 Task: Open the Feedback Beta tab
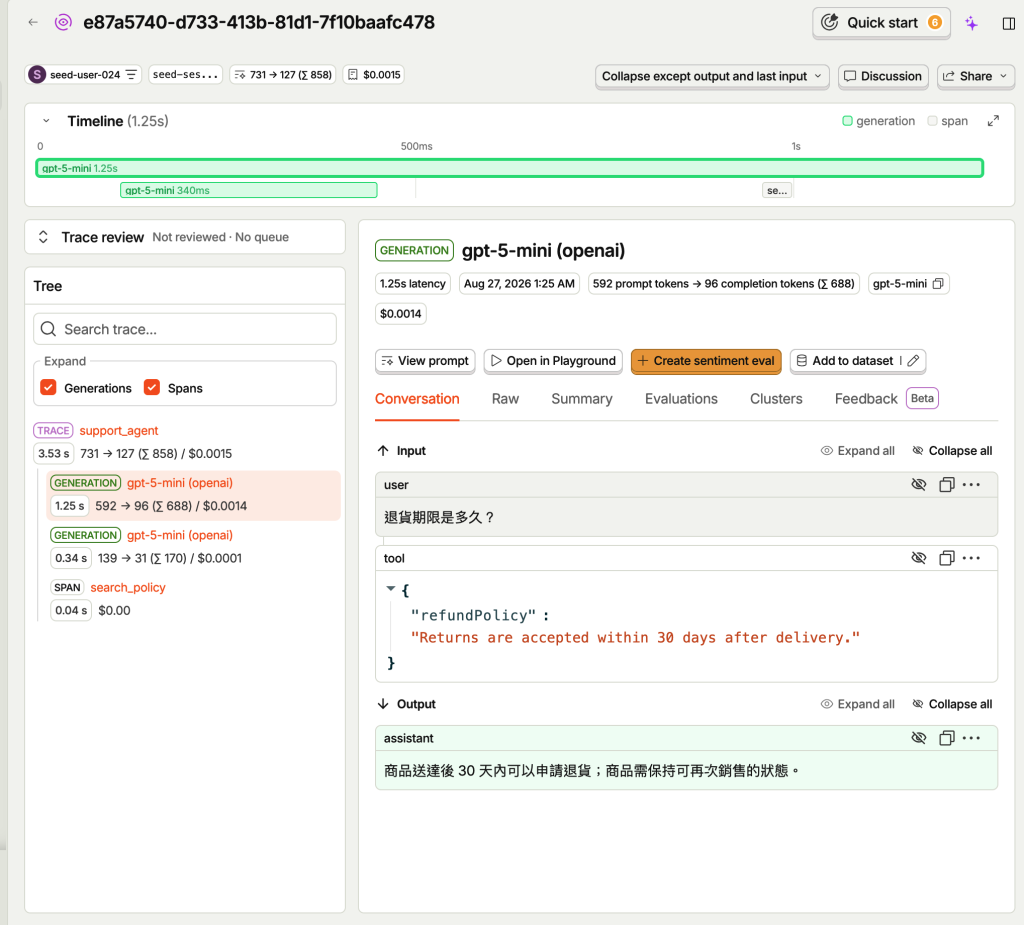click(886, 399)
